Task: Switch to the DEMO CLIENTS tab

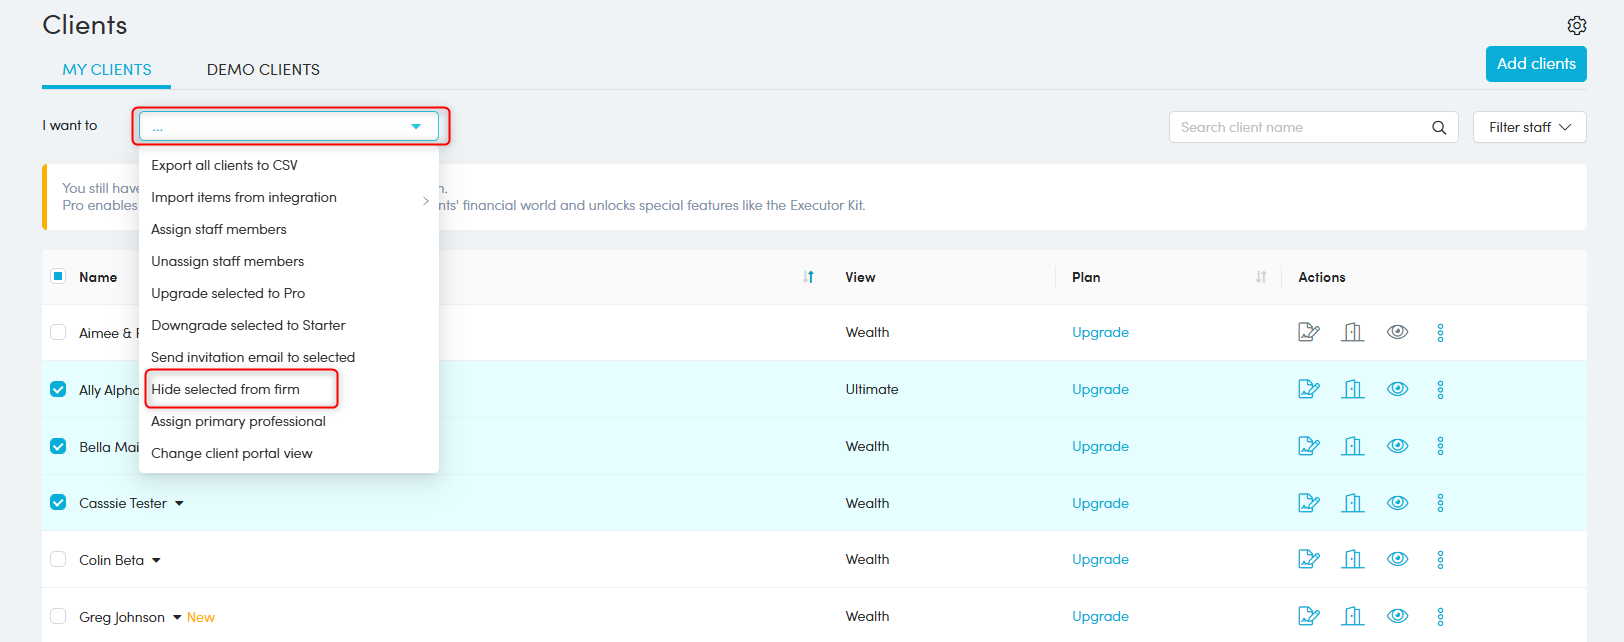Action: click(263, 70)
